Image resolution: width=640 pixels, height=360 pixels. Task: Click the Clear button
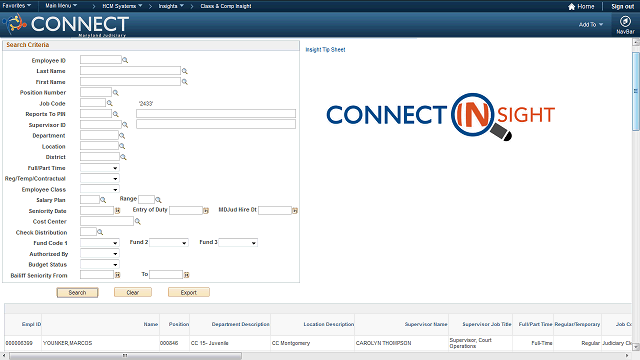tap(133, 293)
